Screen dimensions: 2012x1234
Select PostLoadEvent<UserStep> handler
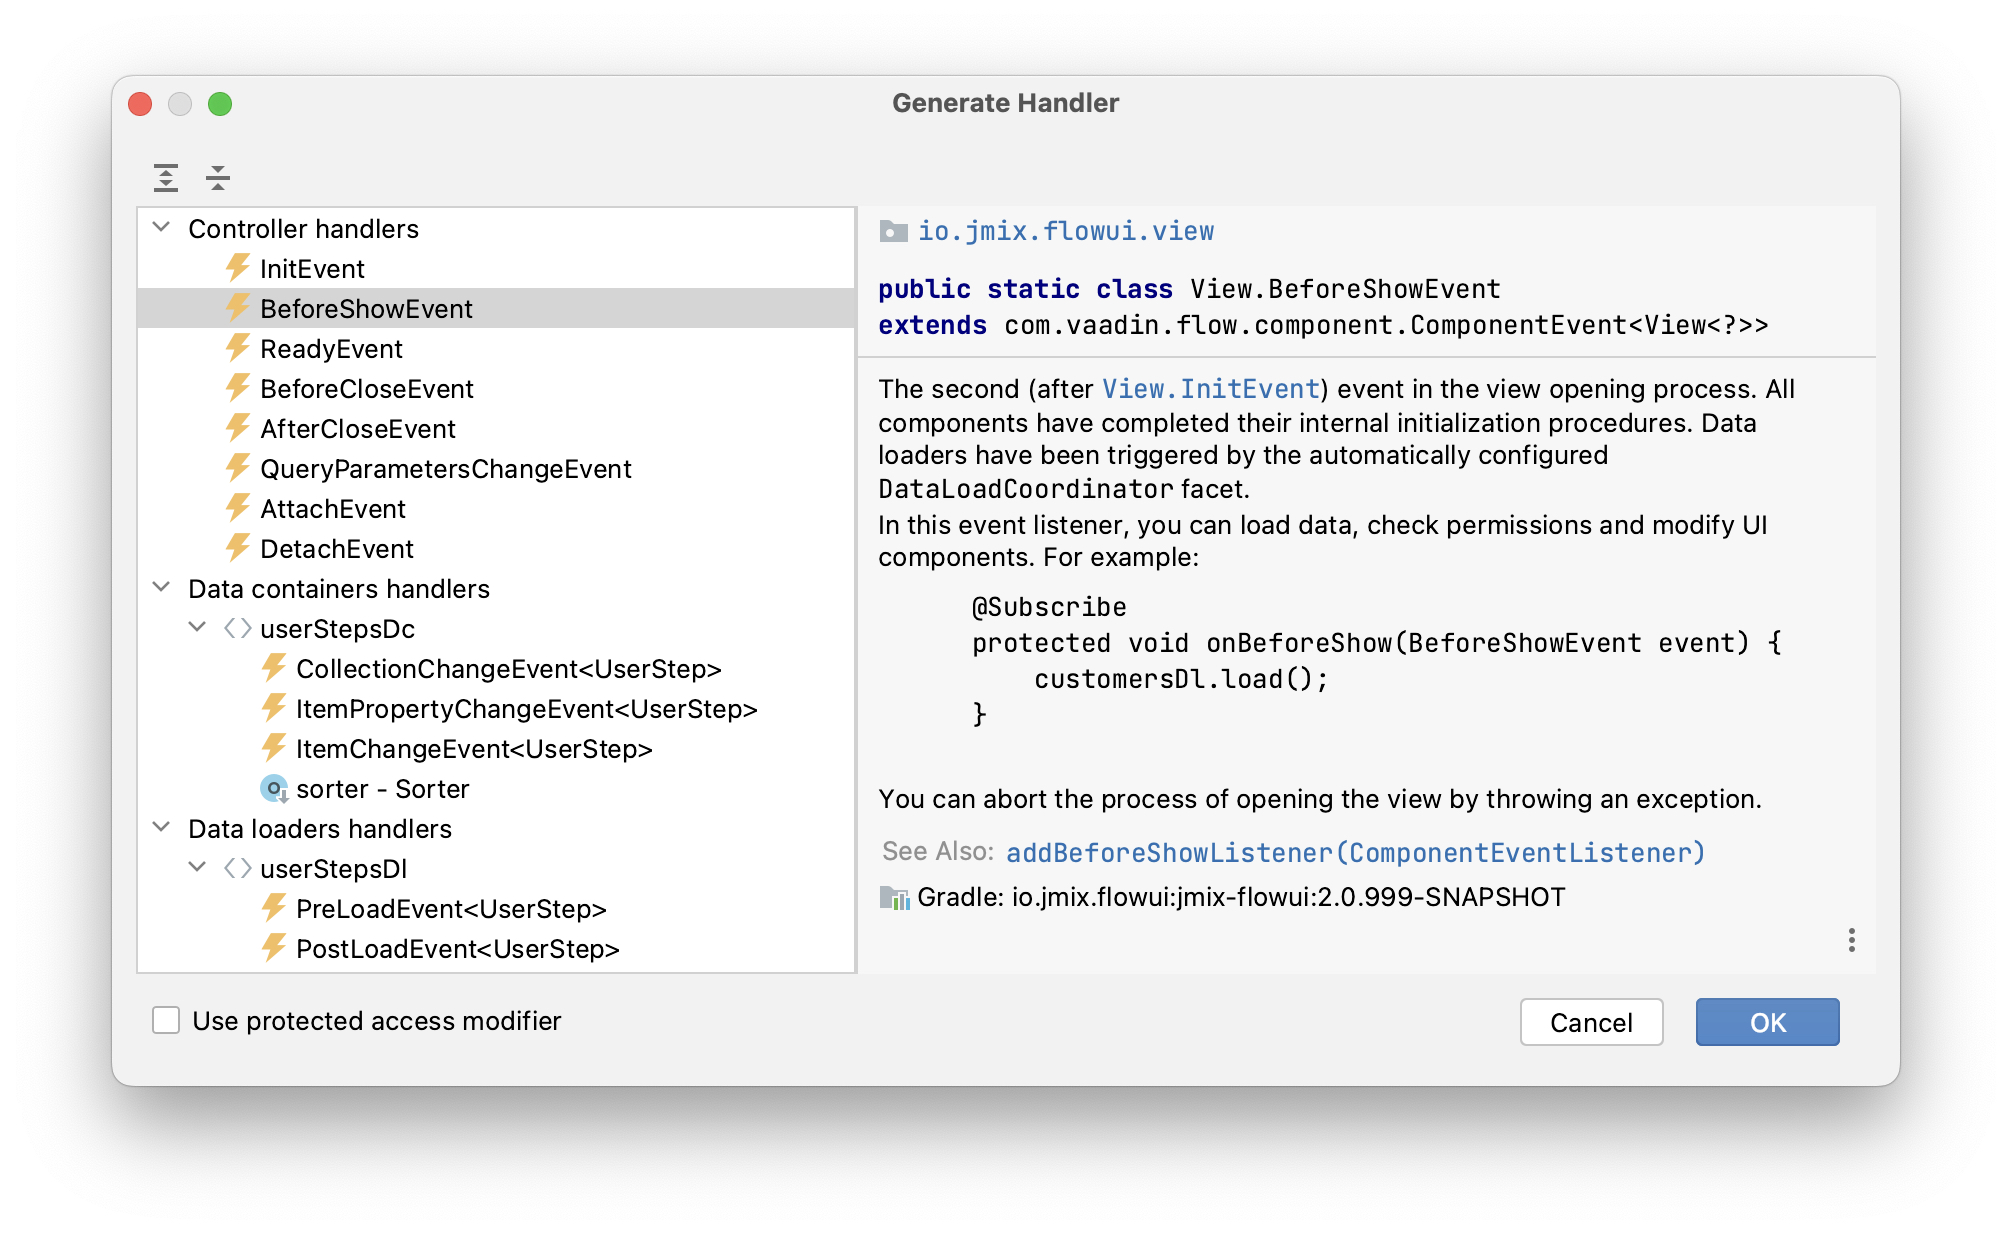pos(457,949)
